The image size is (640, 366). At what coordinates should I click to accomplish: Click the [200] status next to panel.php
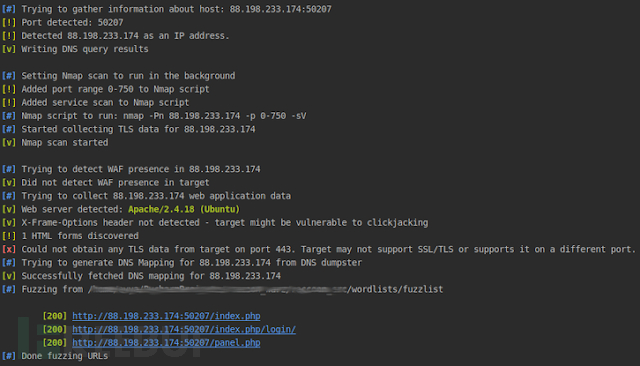[54, 343]
